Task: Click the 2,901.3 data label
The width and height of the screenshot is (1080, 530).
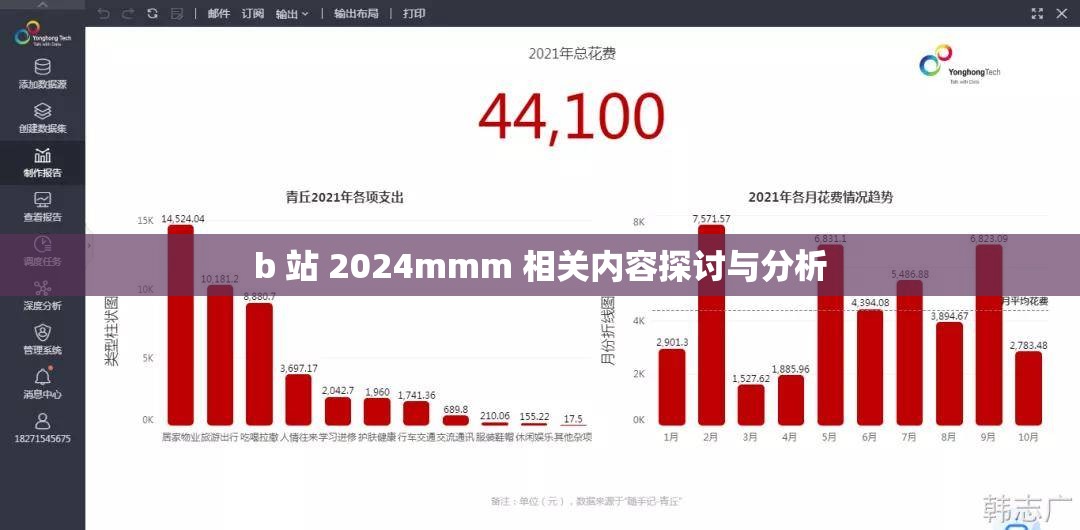Action: pos(672,343)
